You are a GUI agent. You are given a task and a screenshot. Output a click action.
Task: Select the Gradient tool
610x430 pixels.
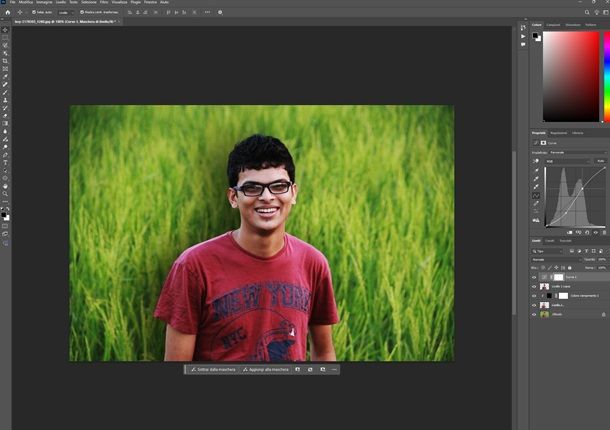pos(5,123)
